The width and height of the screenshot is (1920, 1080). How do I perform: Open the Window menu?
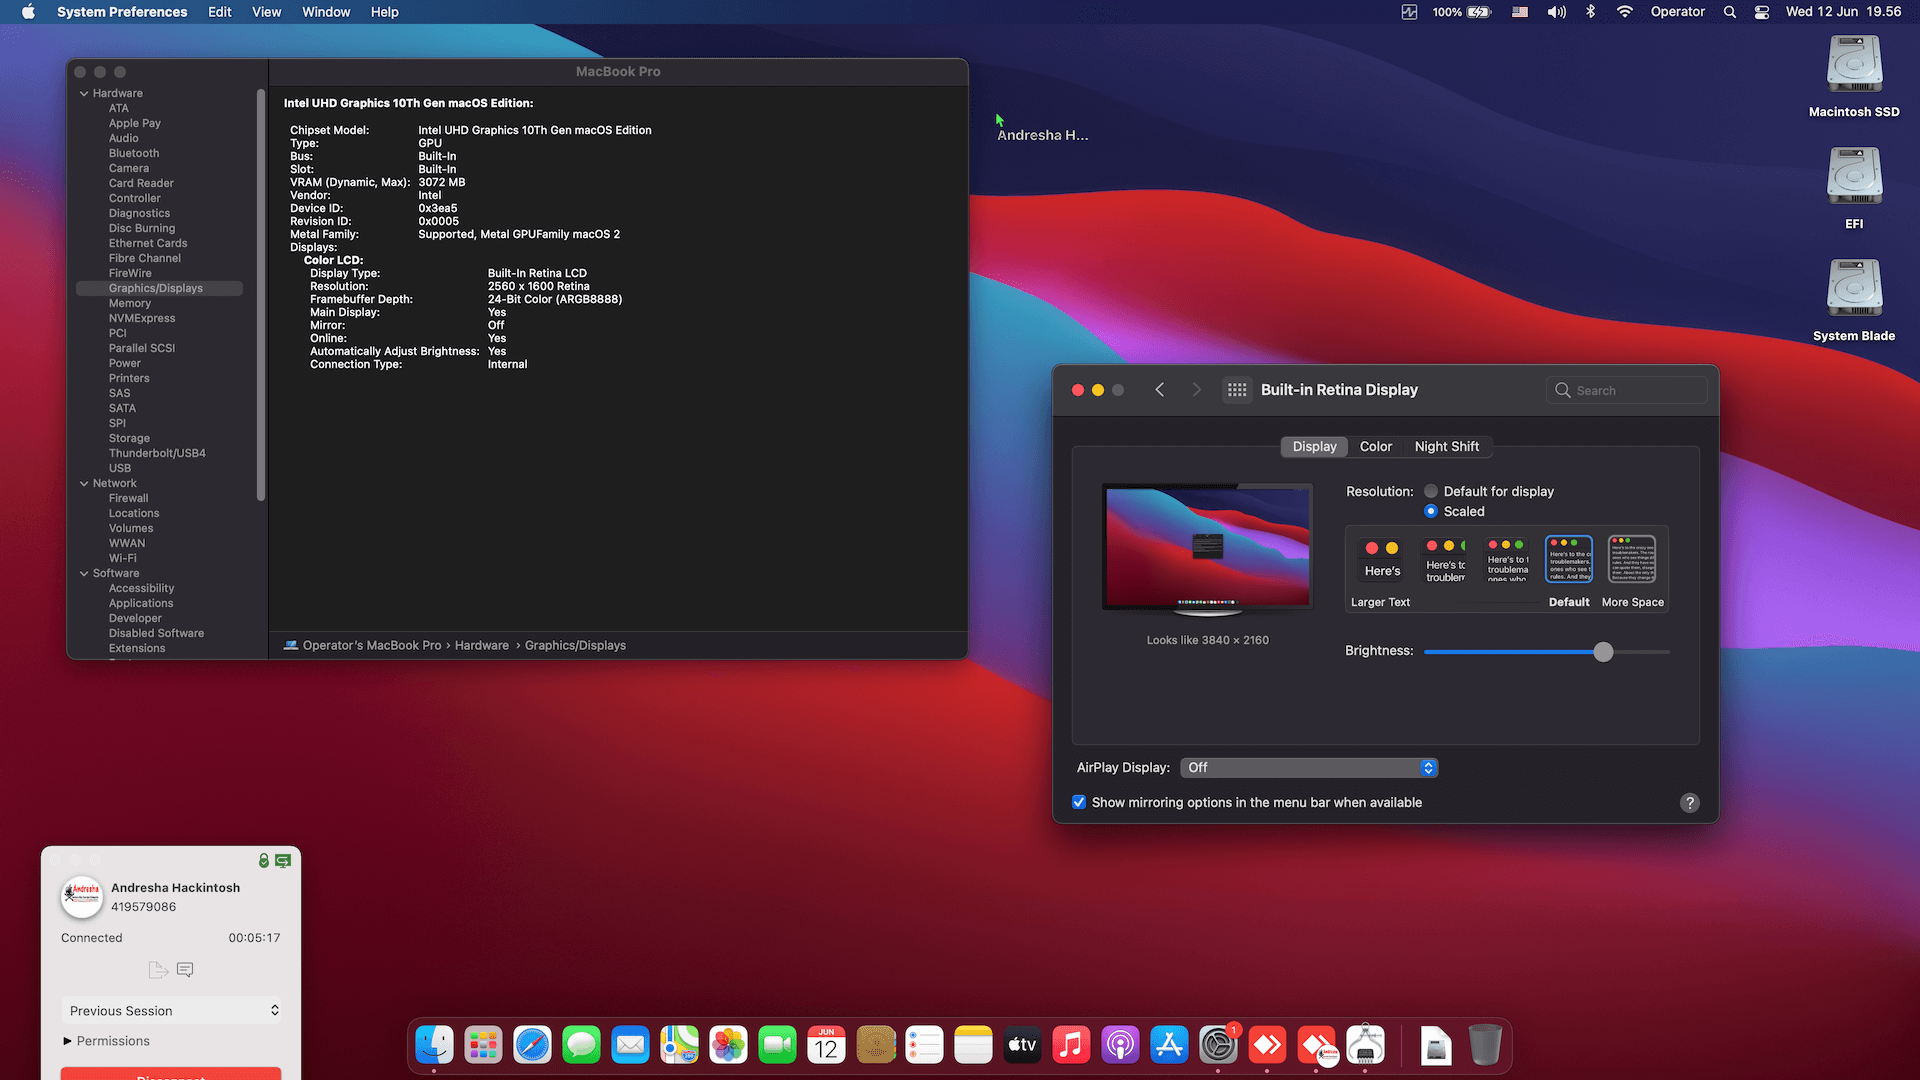point(326,12)
